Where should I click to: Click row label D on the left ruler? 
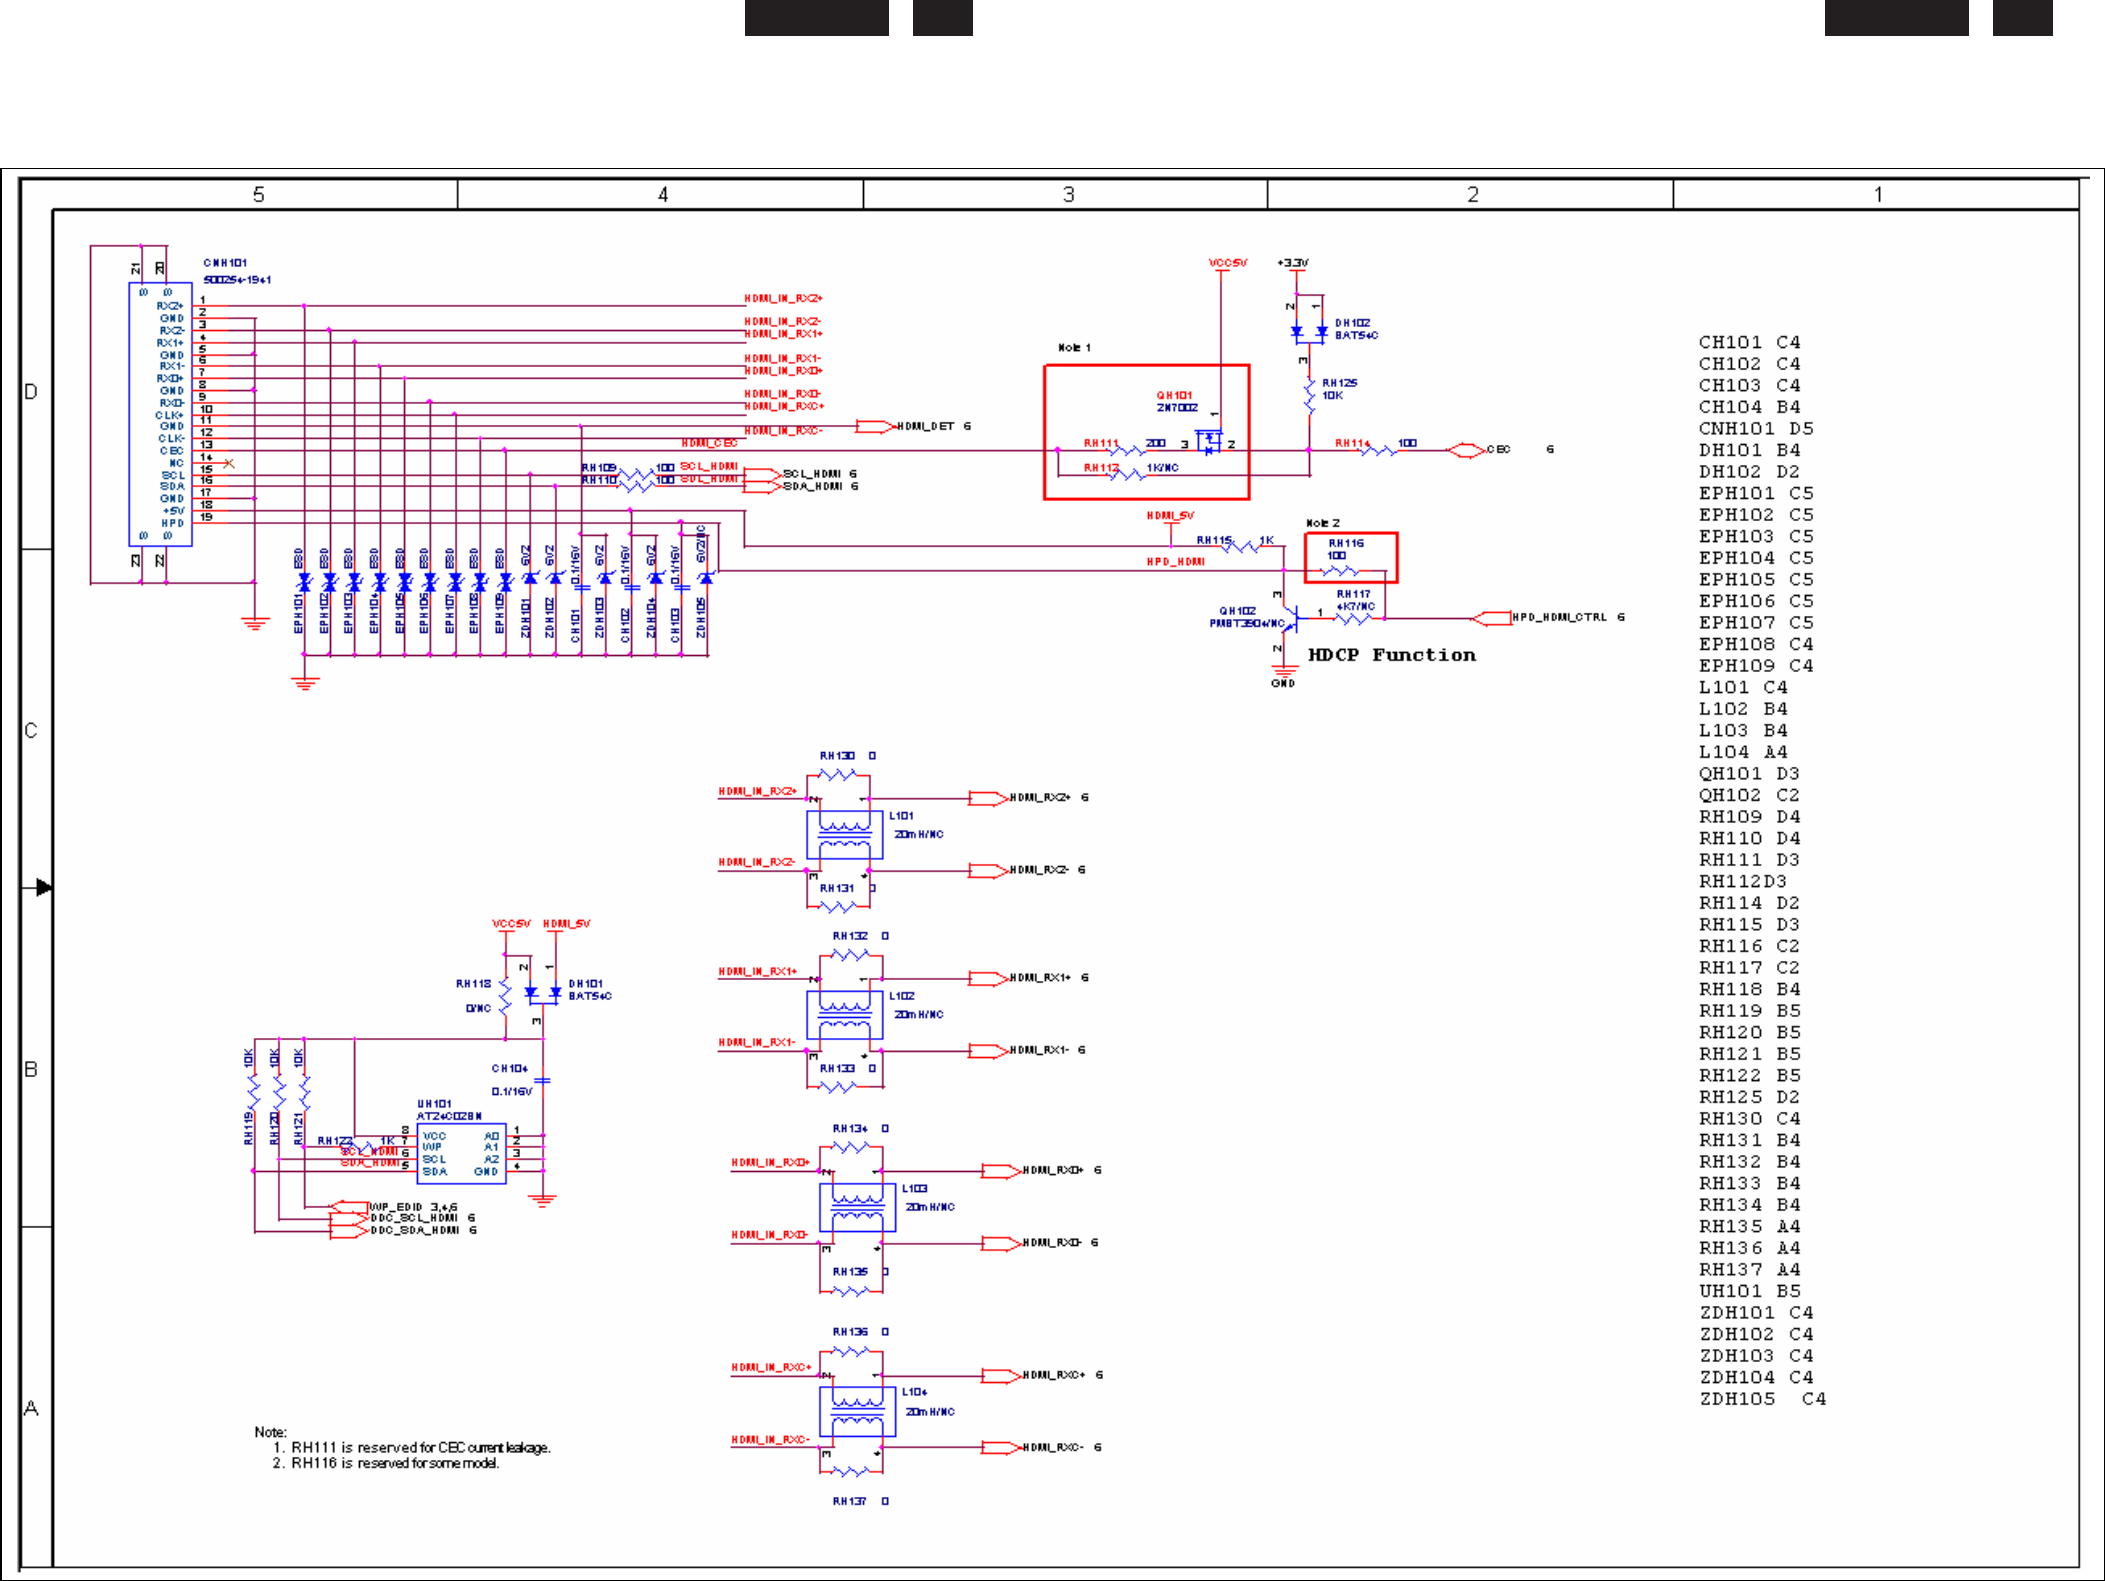click(x=31, y=391)
